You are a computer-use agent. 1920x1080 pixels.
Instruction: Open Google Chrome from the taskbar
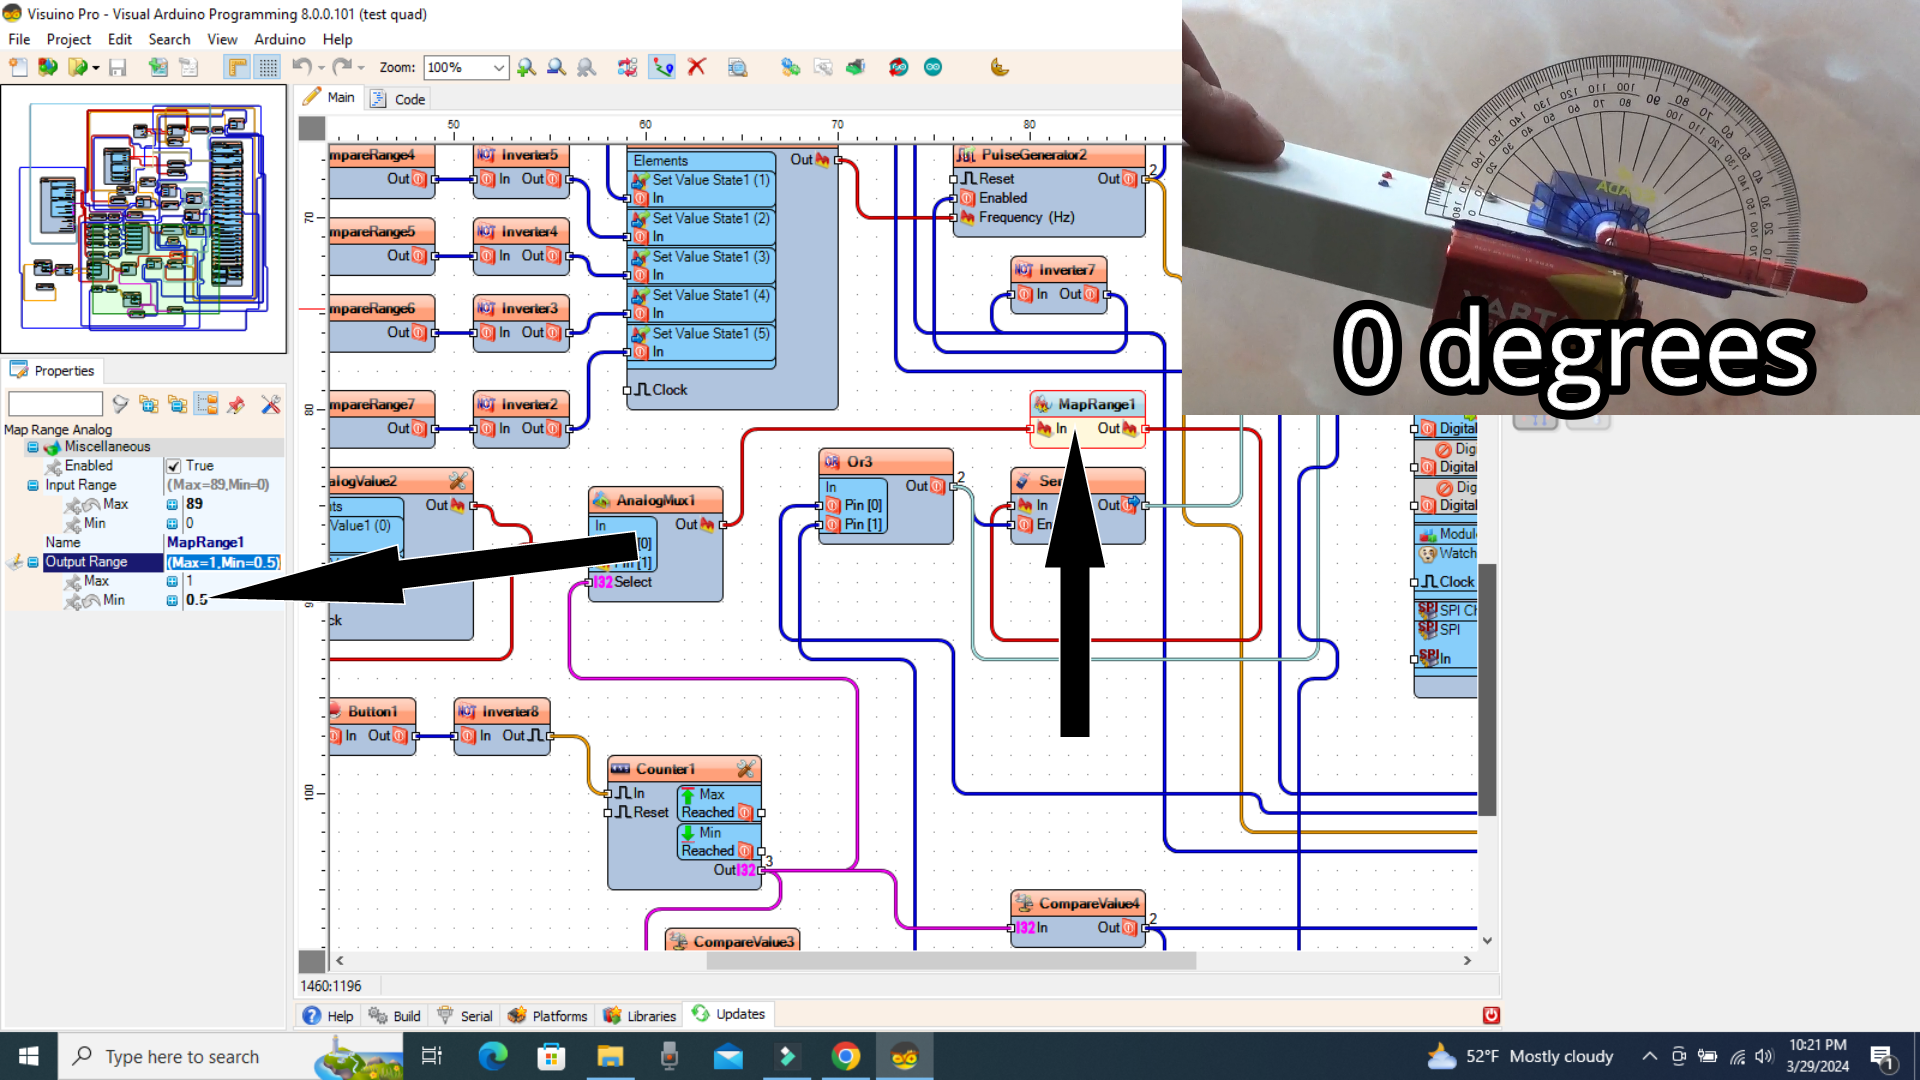(x=846, y=1056)
